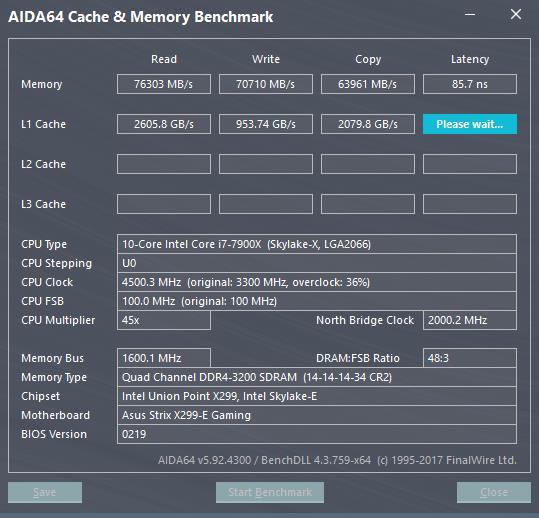Select the CPU Type information field
Image resolution: width=539 pixels, height=518 pixels.
click(x=317, y=244)
